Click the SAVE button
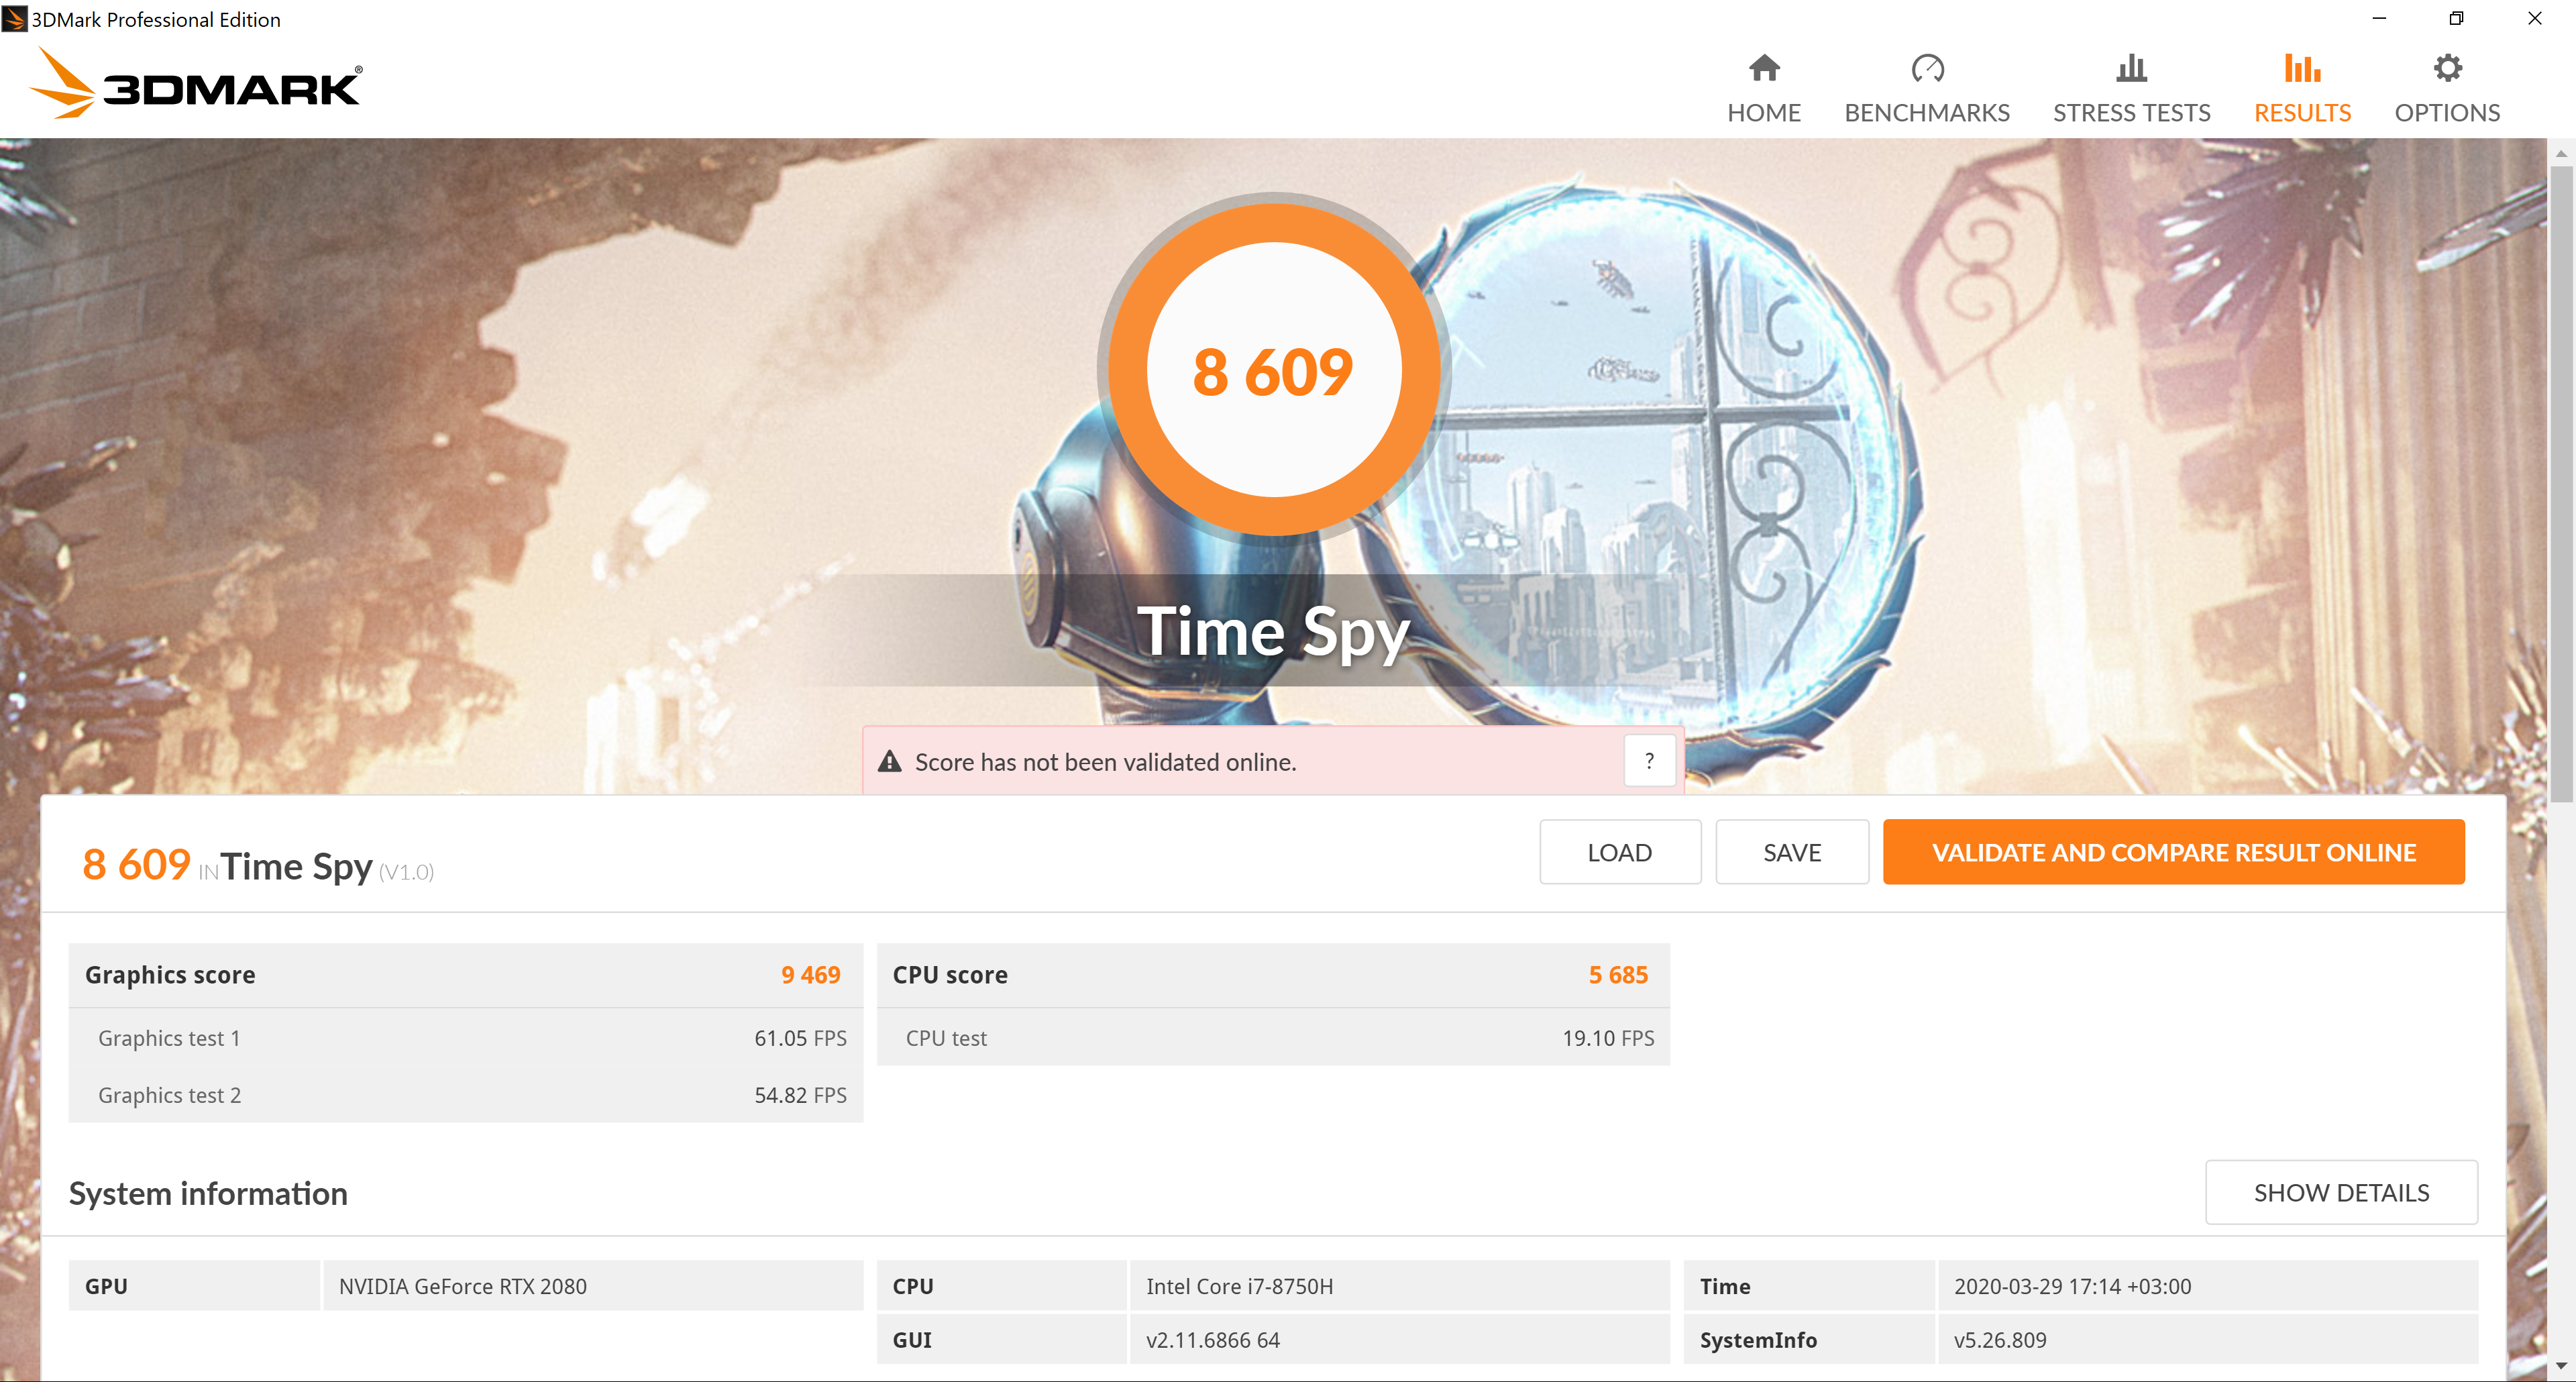Viewport: 2576px width, 1382px height. click(x=1792, y=852)
